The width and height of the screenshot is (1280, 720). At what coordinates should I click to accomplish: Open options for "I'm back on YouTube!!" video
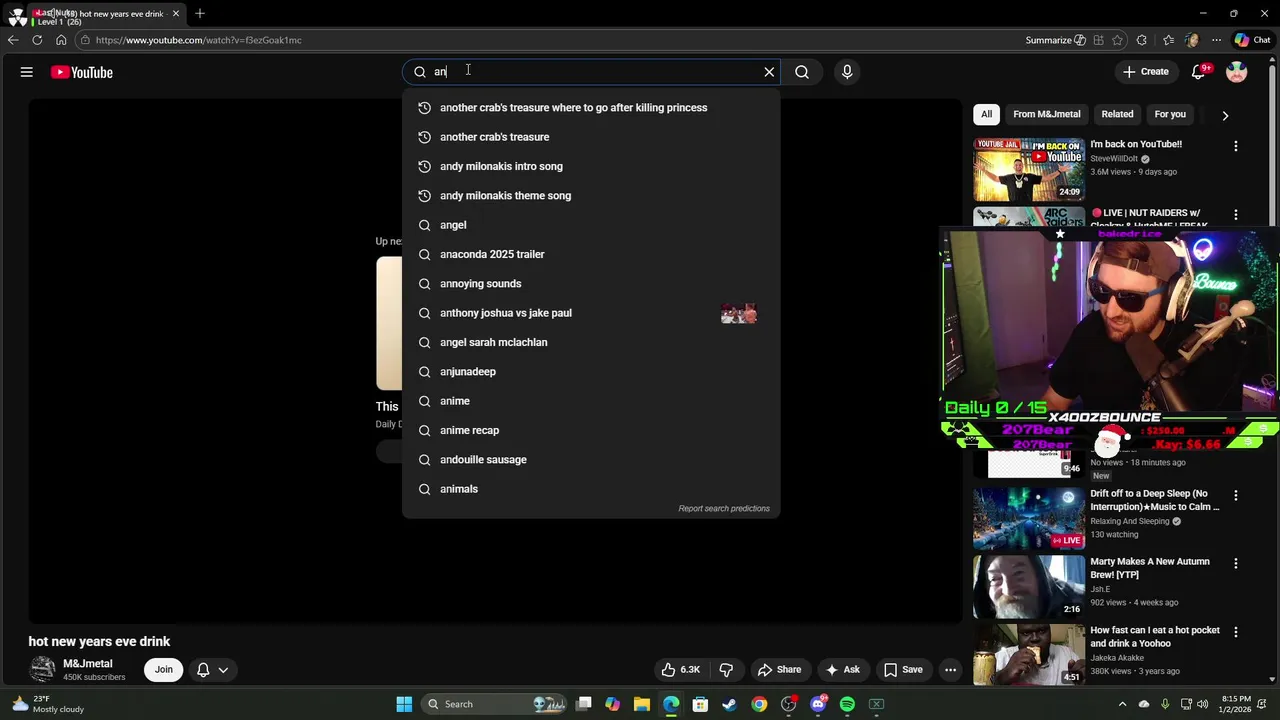(1235, 146)
